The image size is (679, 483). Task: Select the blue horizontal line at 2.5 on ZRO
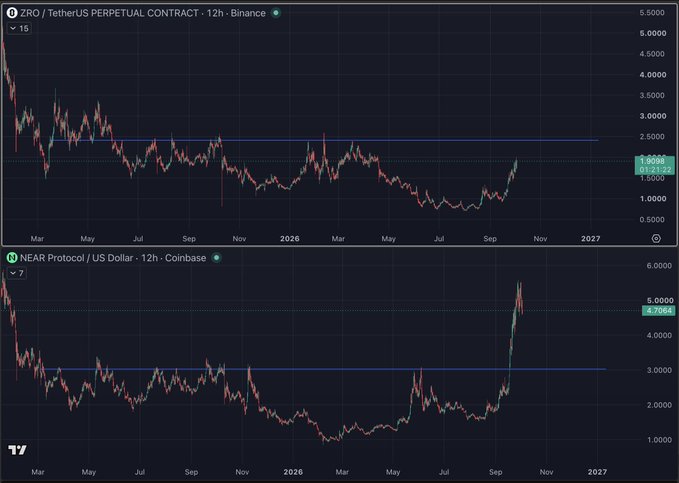pyautogui.click(x=325, y=140)
